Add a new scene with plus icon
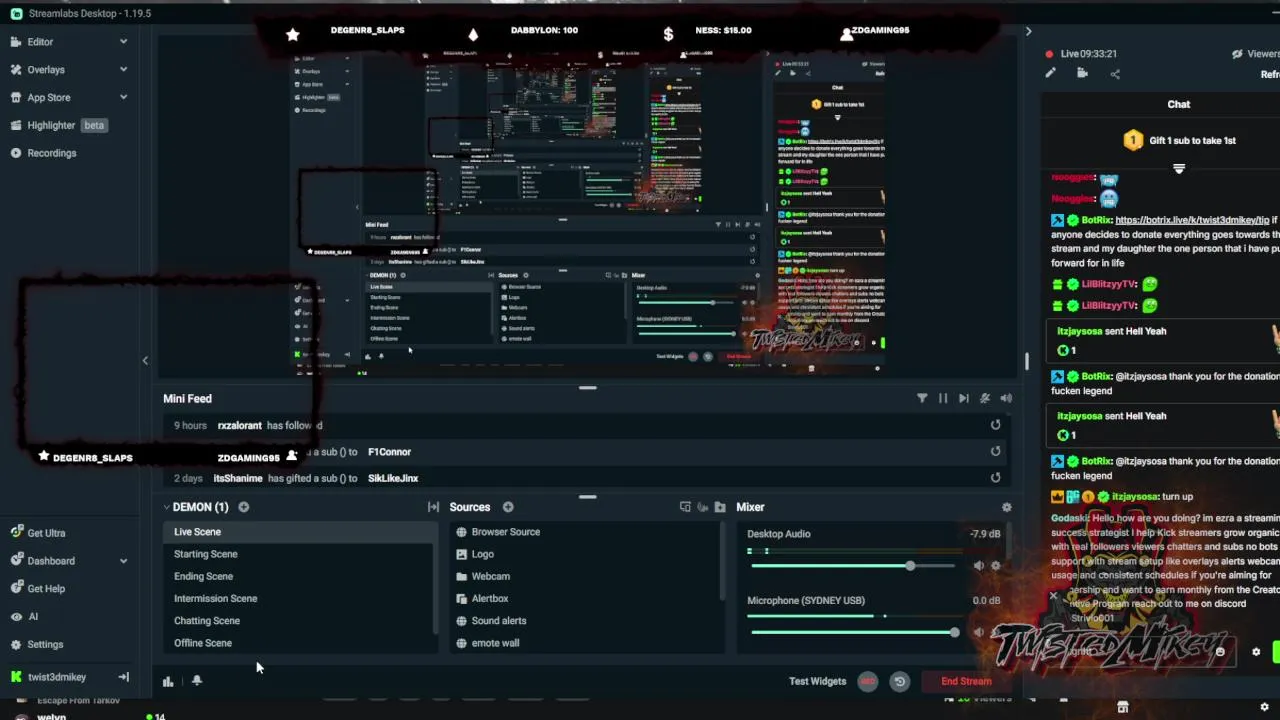 pos(243,507)
